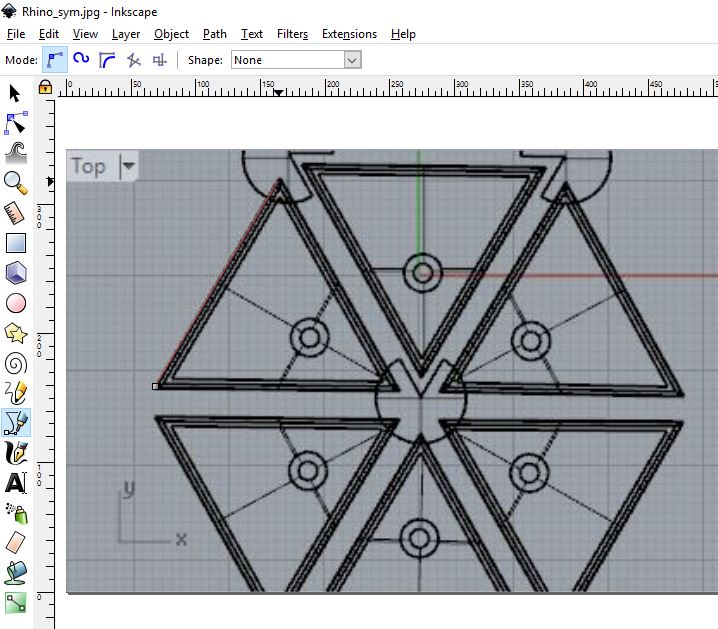Screen dimensions: 718x629
Task: Open the Help menu
Action: tap(403, 34)
